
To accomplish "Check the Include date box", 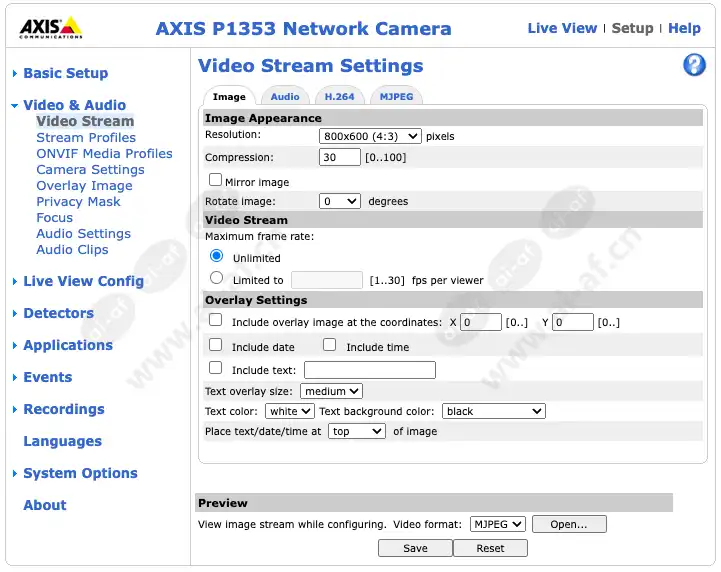I will coord(215,344).
